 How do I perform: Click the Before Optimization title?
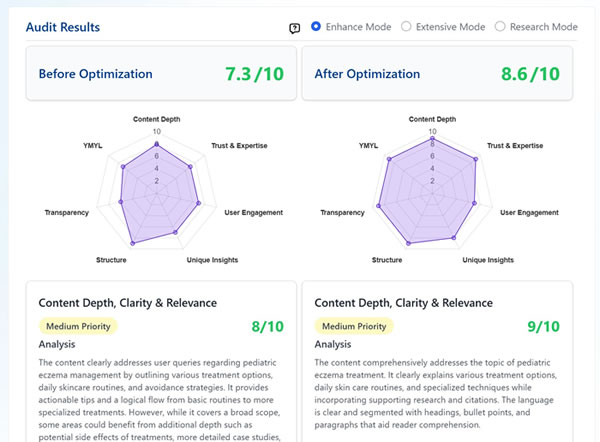tap(96, 74)
